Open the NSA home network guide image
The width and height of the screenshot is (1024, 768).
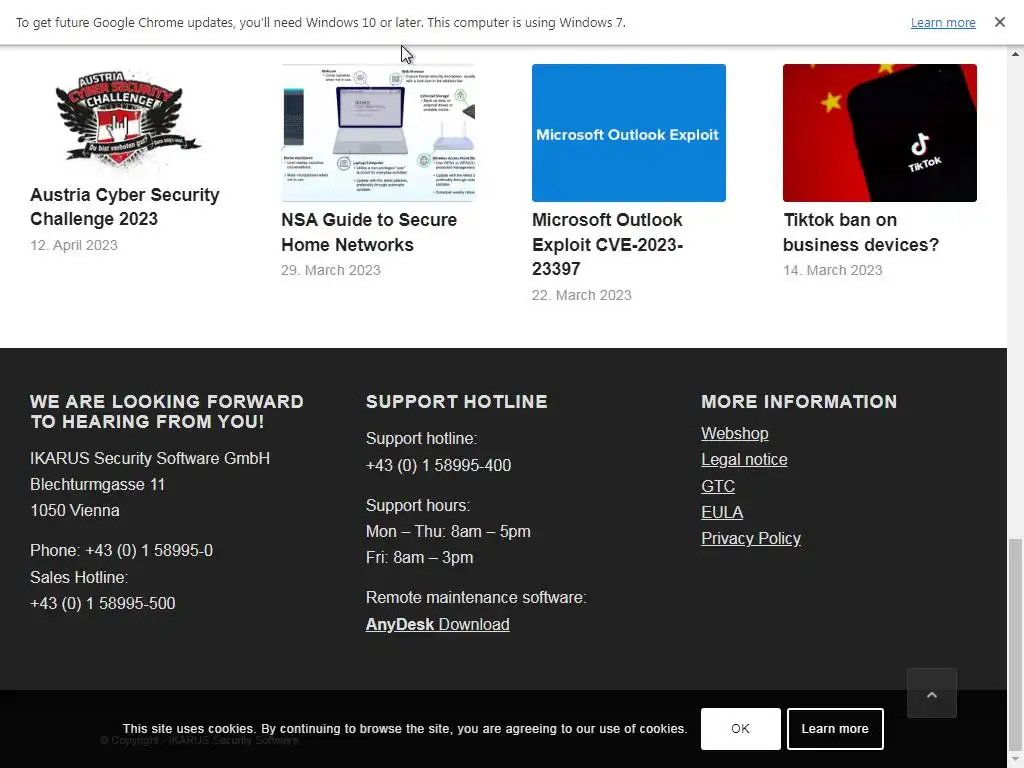coord(377,133)
